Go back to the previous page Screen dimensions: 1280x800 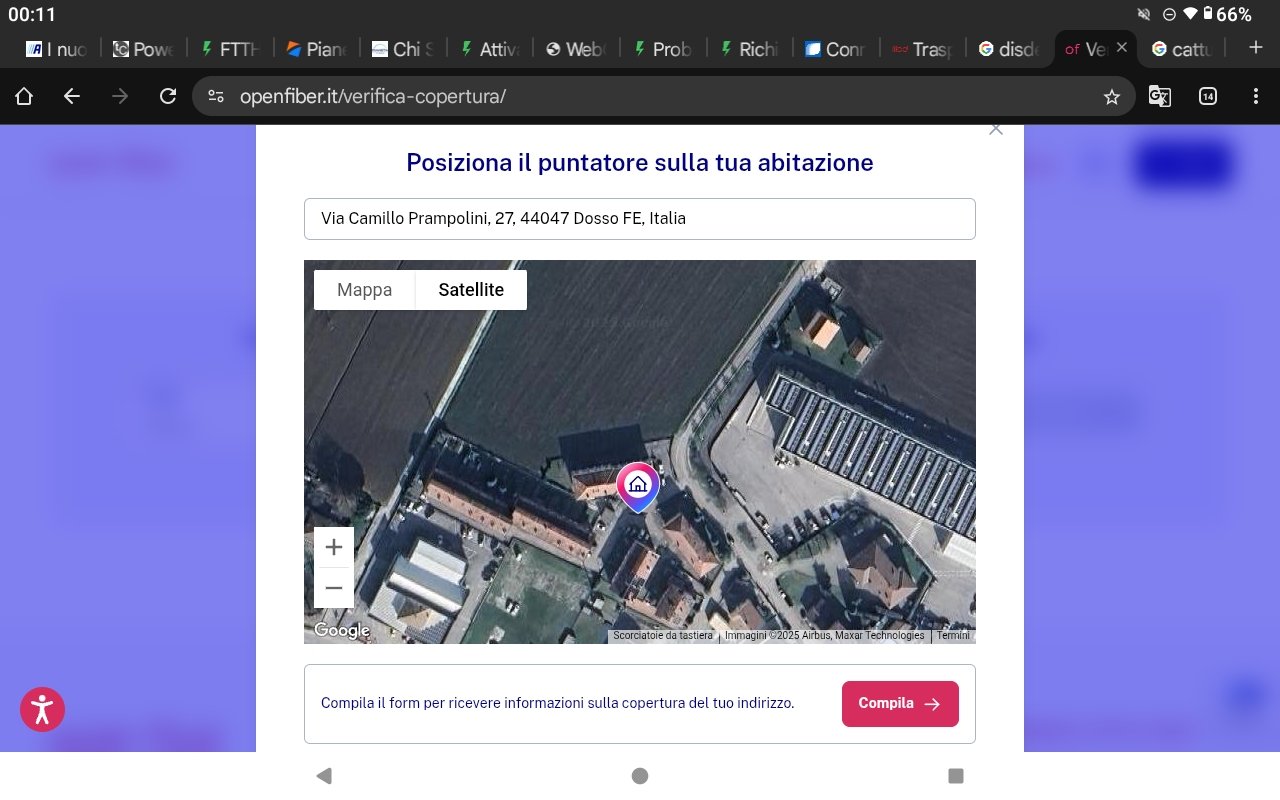point(71,96)
